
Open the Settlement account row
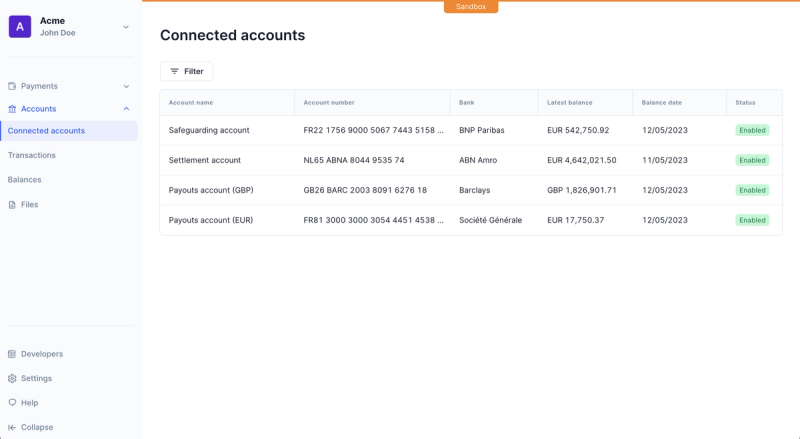471,160
